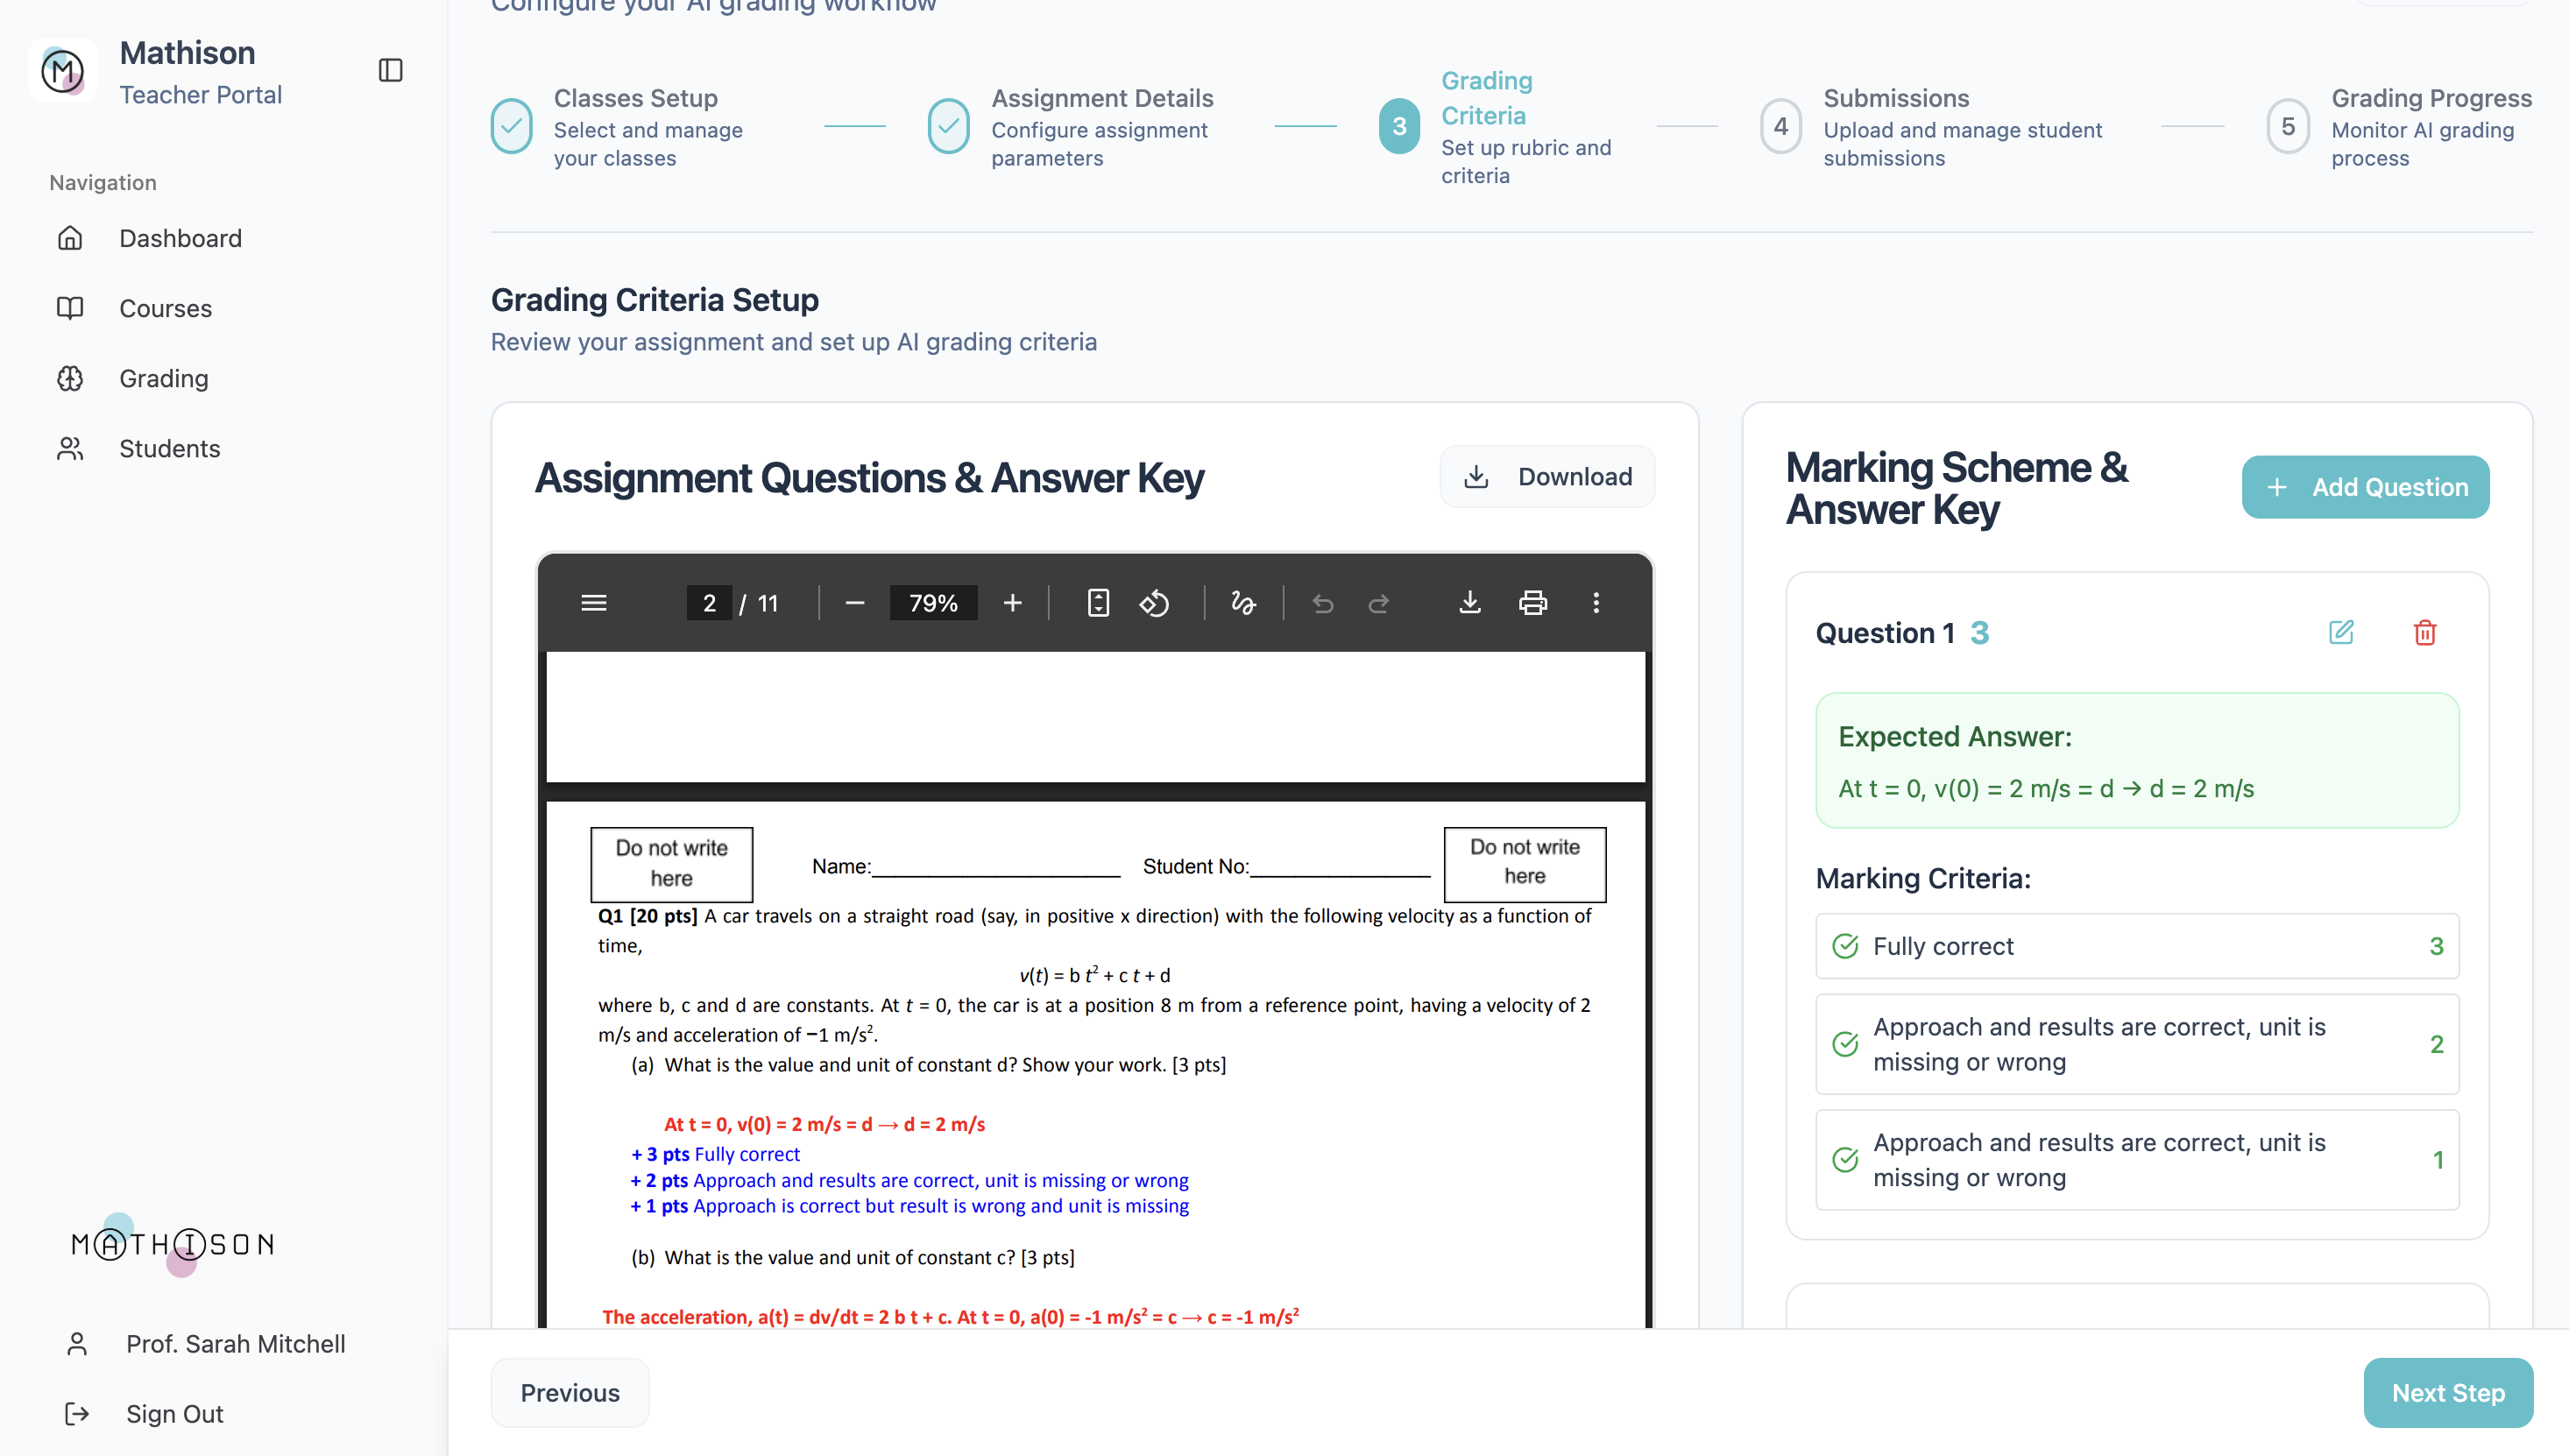Click the PDF page number field
2569x1456 pixels.
(x=709, y=603)
